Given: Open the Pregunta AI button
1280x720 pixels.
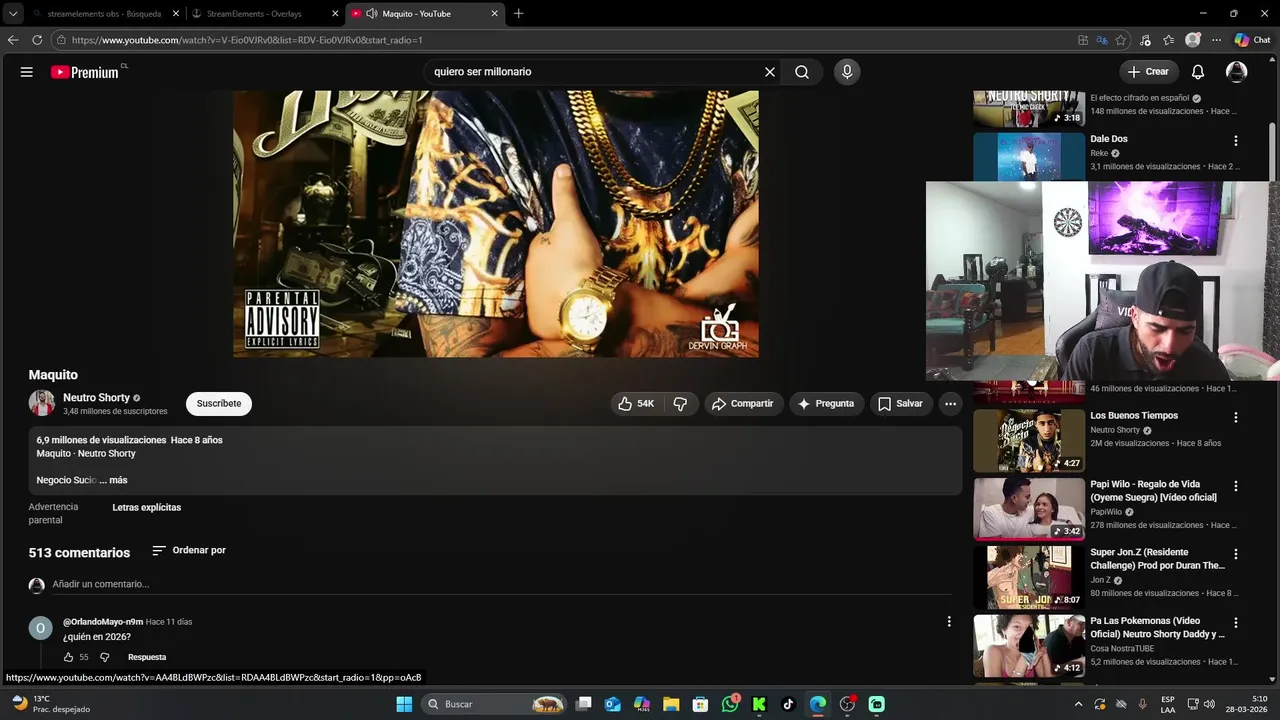Looking at the screenshot, I should tap(826, 404).
